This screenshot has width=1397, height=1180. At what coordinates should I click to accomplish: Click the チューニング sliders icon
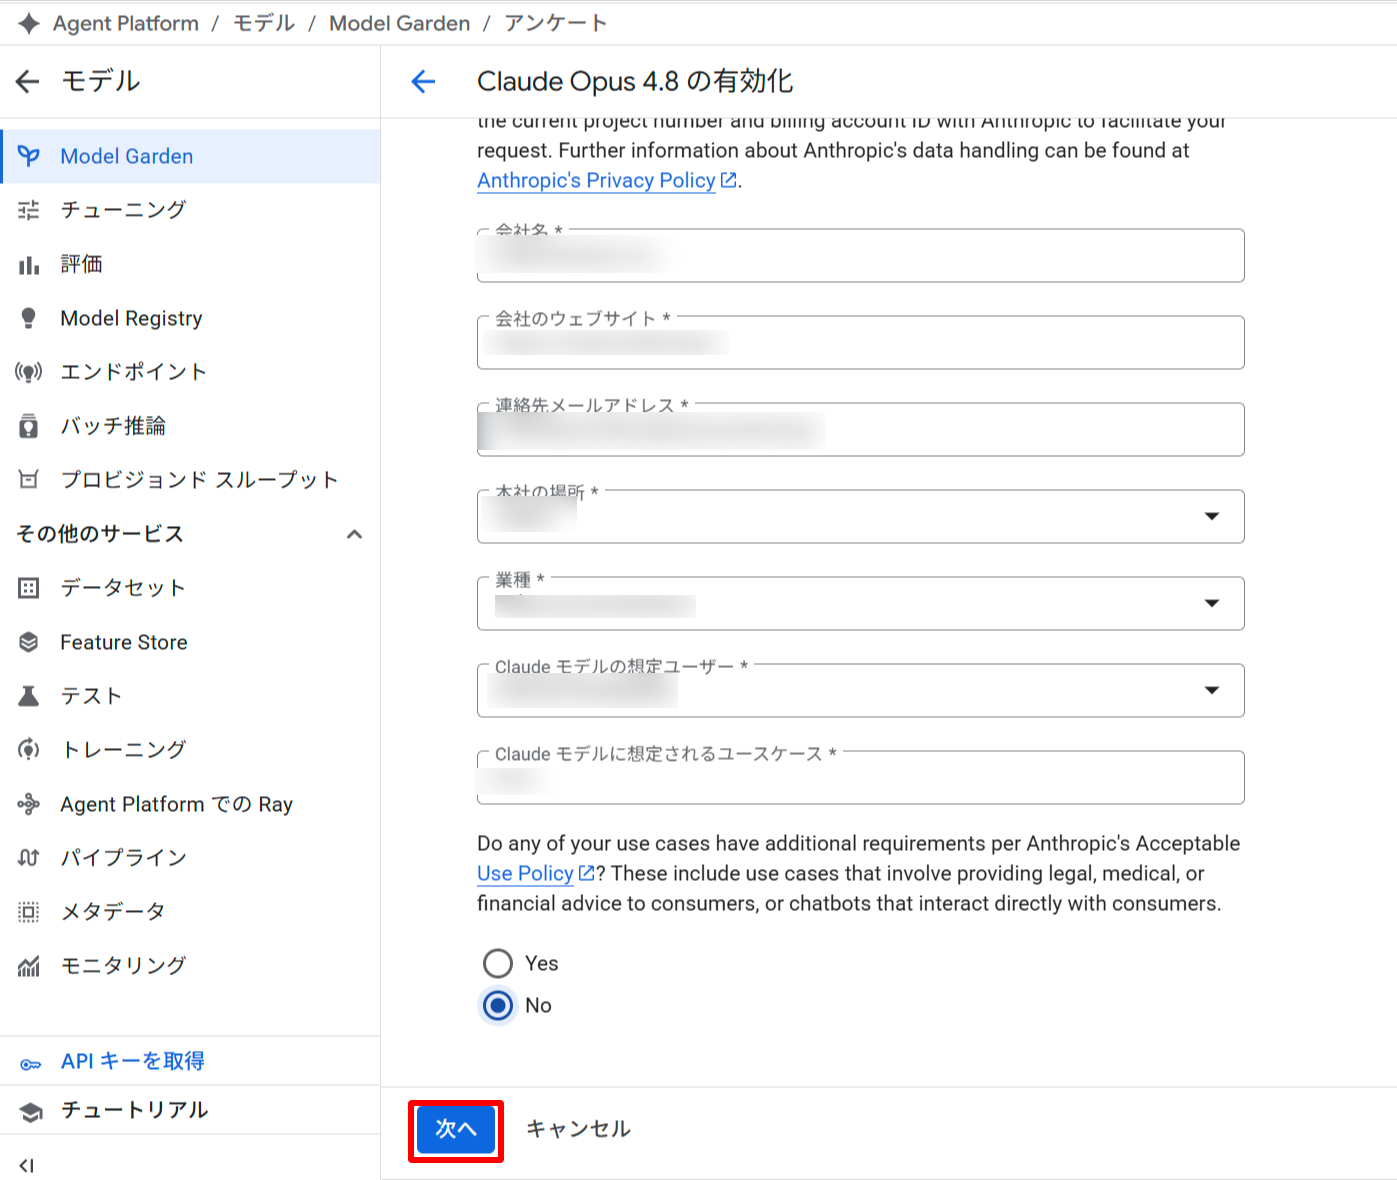pyautogui.click(x=29, y=210)
